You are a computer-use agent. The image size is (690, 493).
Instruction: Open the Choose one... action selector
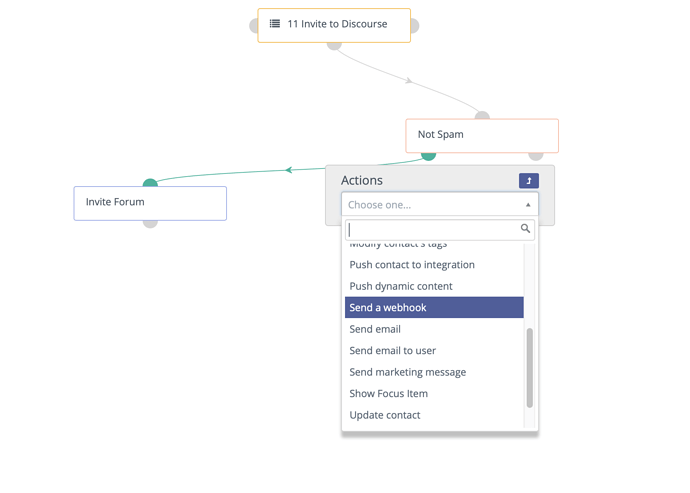coord(440,205)
